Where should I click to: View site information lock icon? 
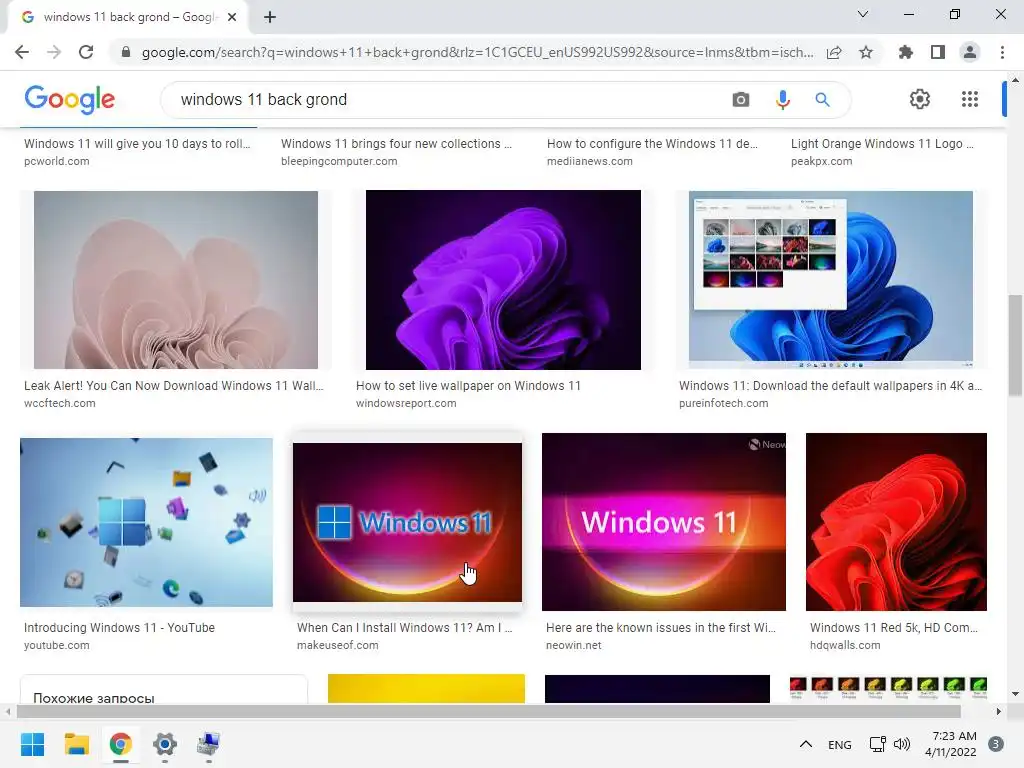(x=126, y=52)
